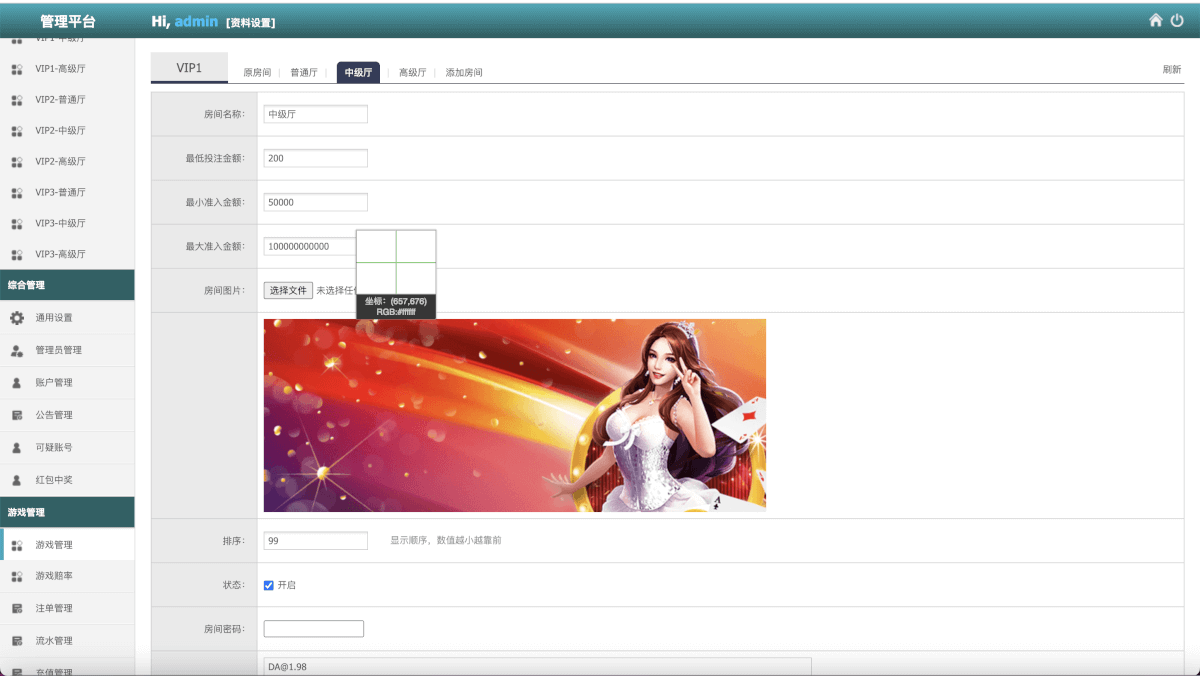Focus the 最低投注金额 input field
The width and height of the screenshot is (1200, 676).
(316, 158)
